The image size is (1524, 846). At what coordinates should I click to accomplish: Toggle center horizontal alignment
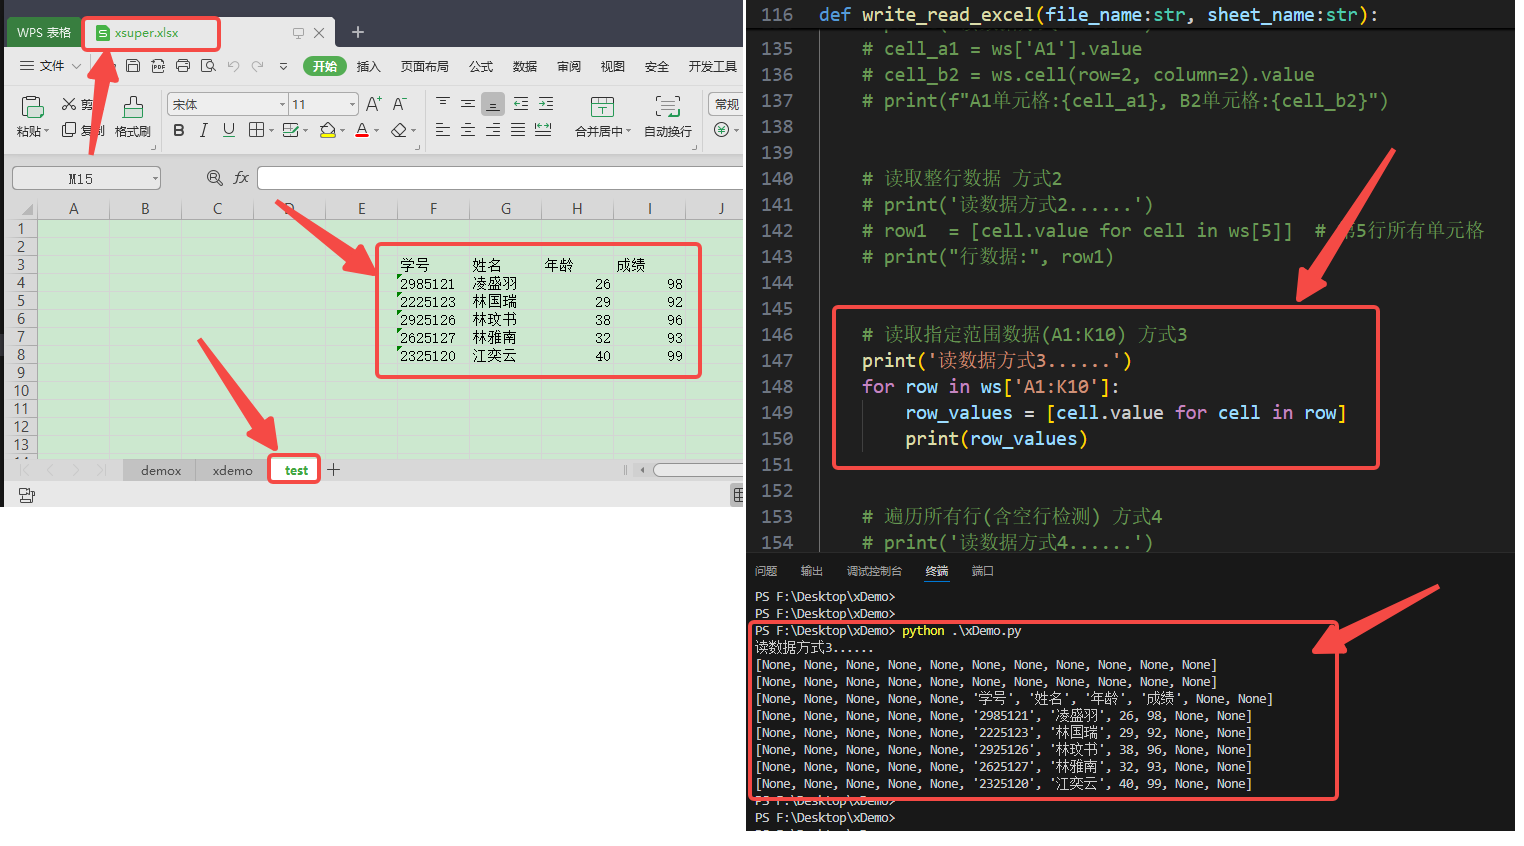[468, 130]
